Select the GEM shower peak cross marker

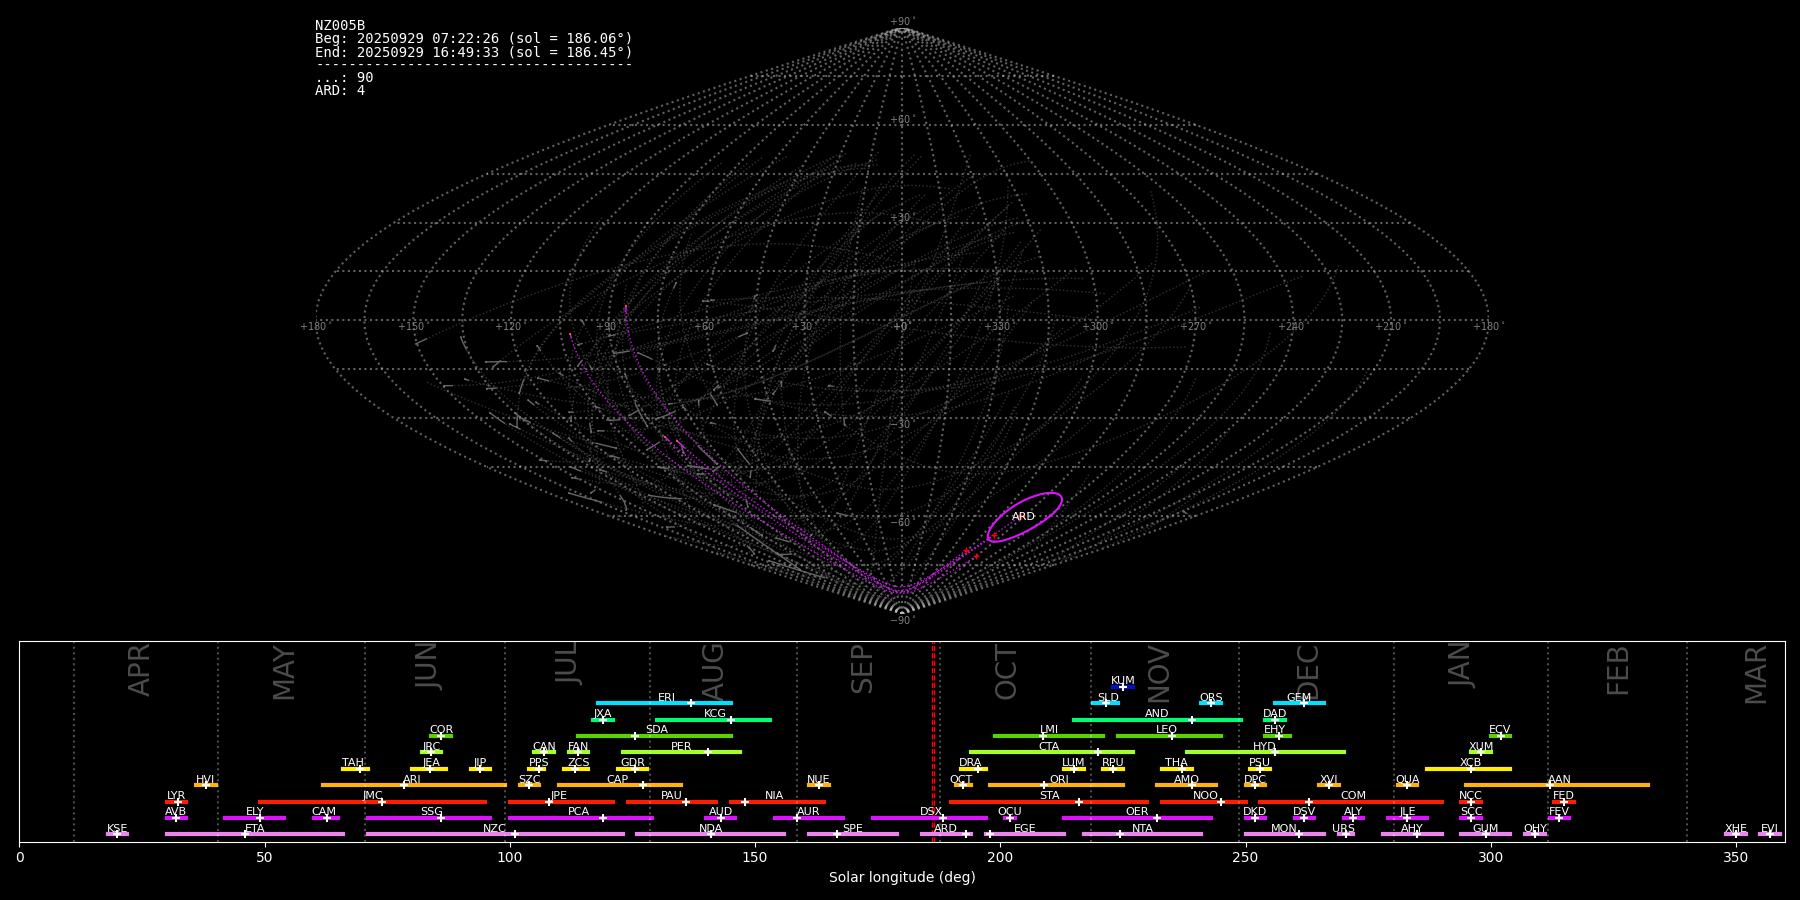(1303, 703)
